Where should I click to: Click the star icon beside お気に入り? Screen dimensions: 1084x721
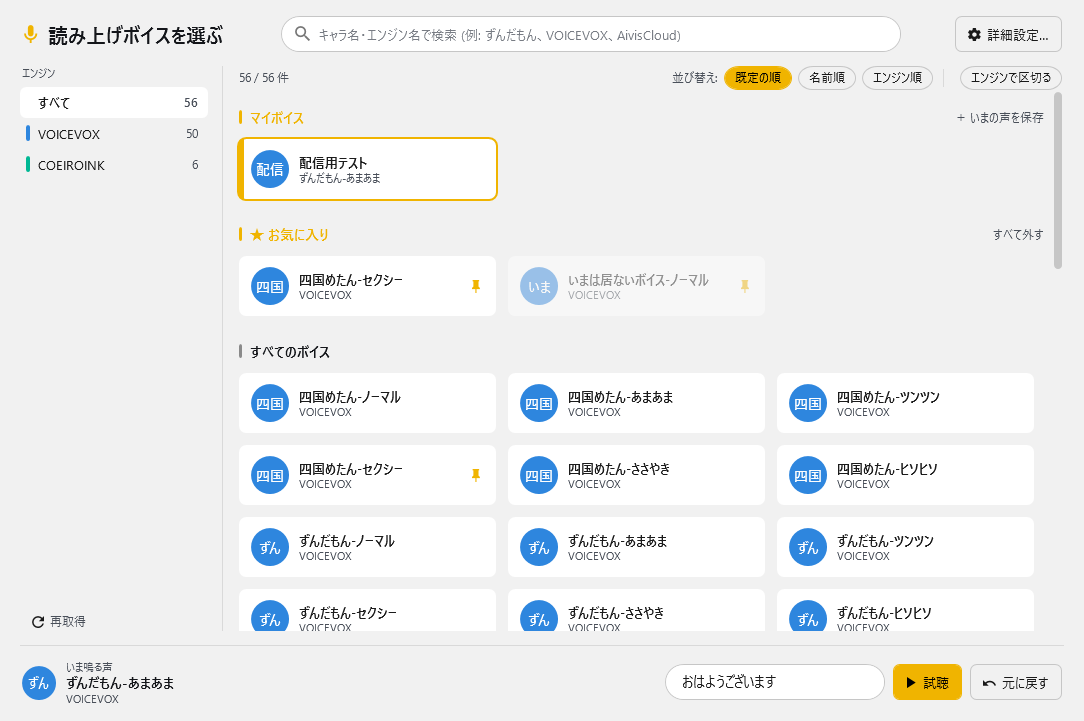click(256, 234)
